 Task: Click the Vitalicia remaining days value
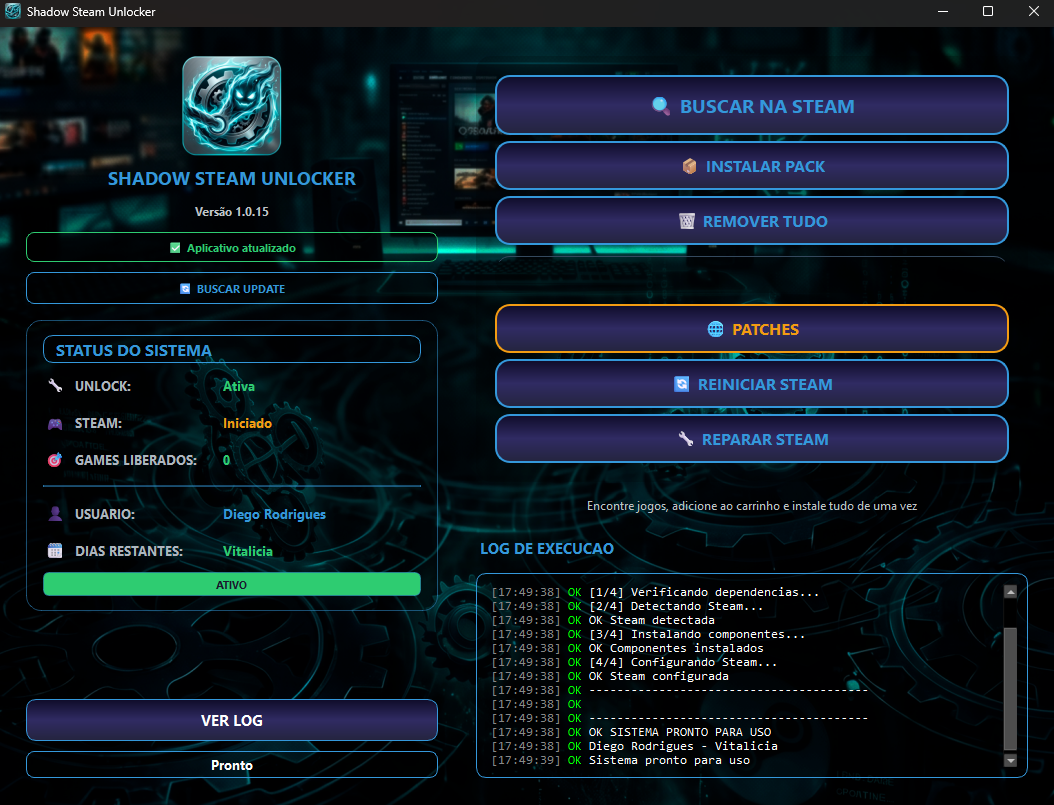(x=248, y=551)
